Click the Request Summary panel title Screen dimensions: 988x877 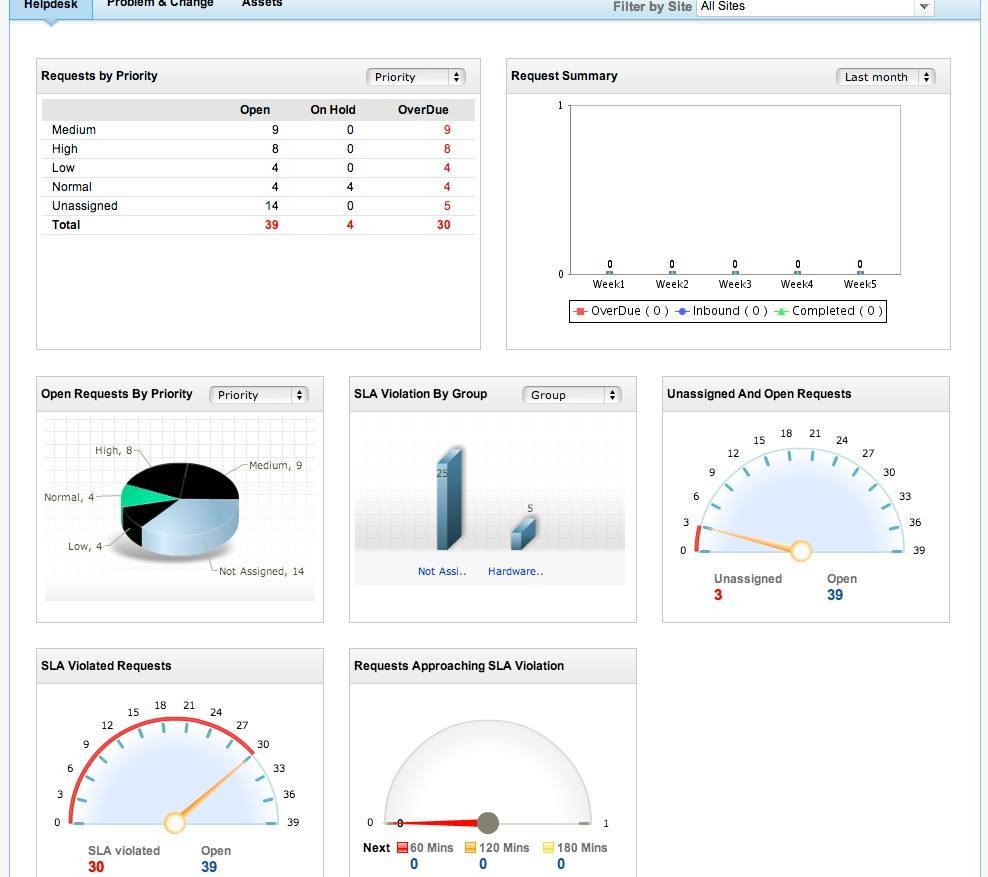tap(564, 76)
